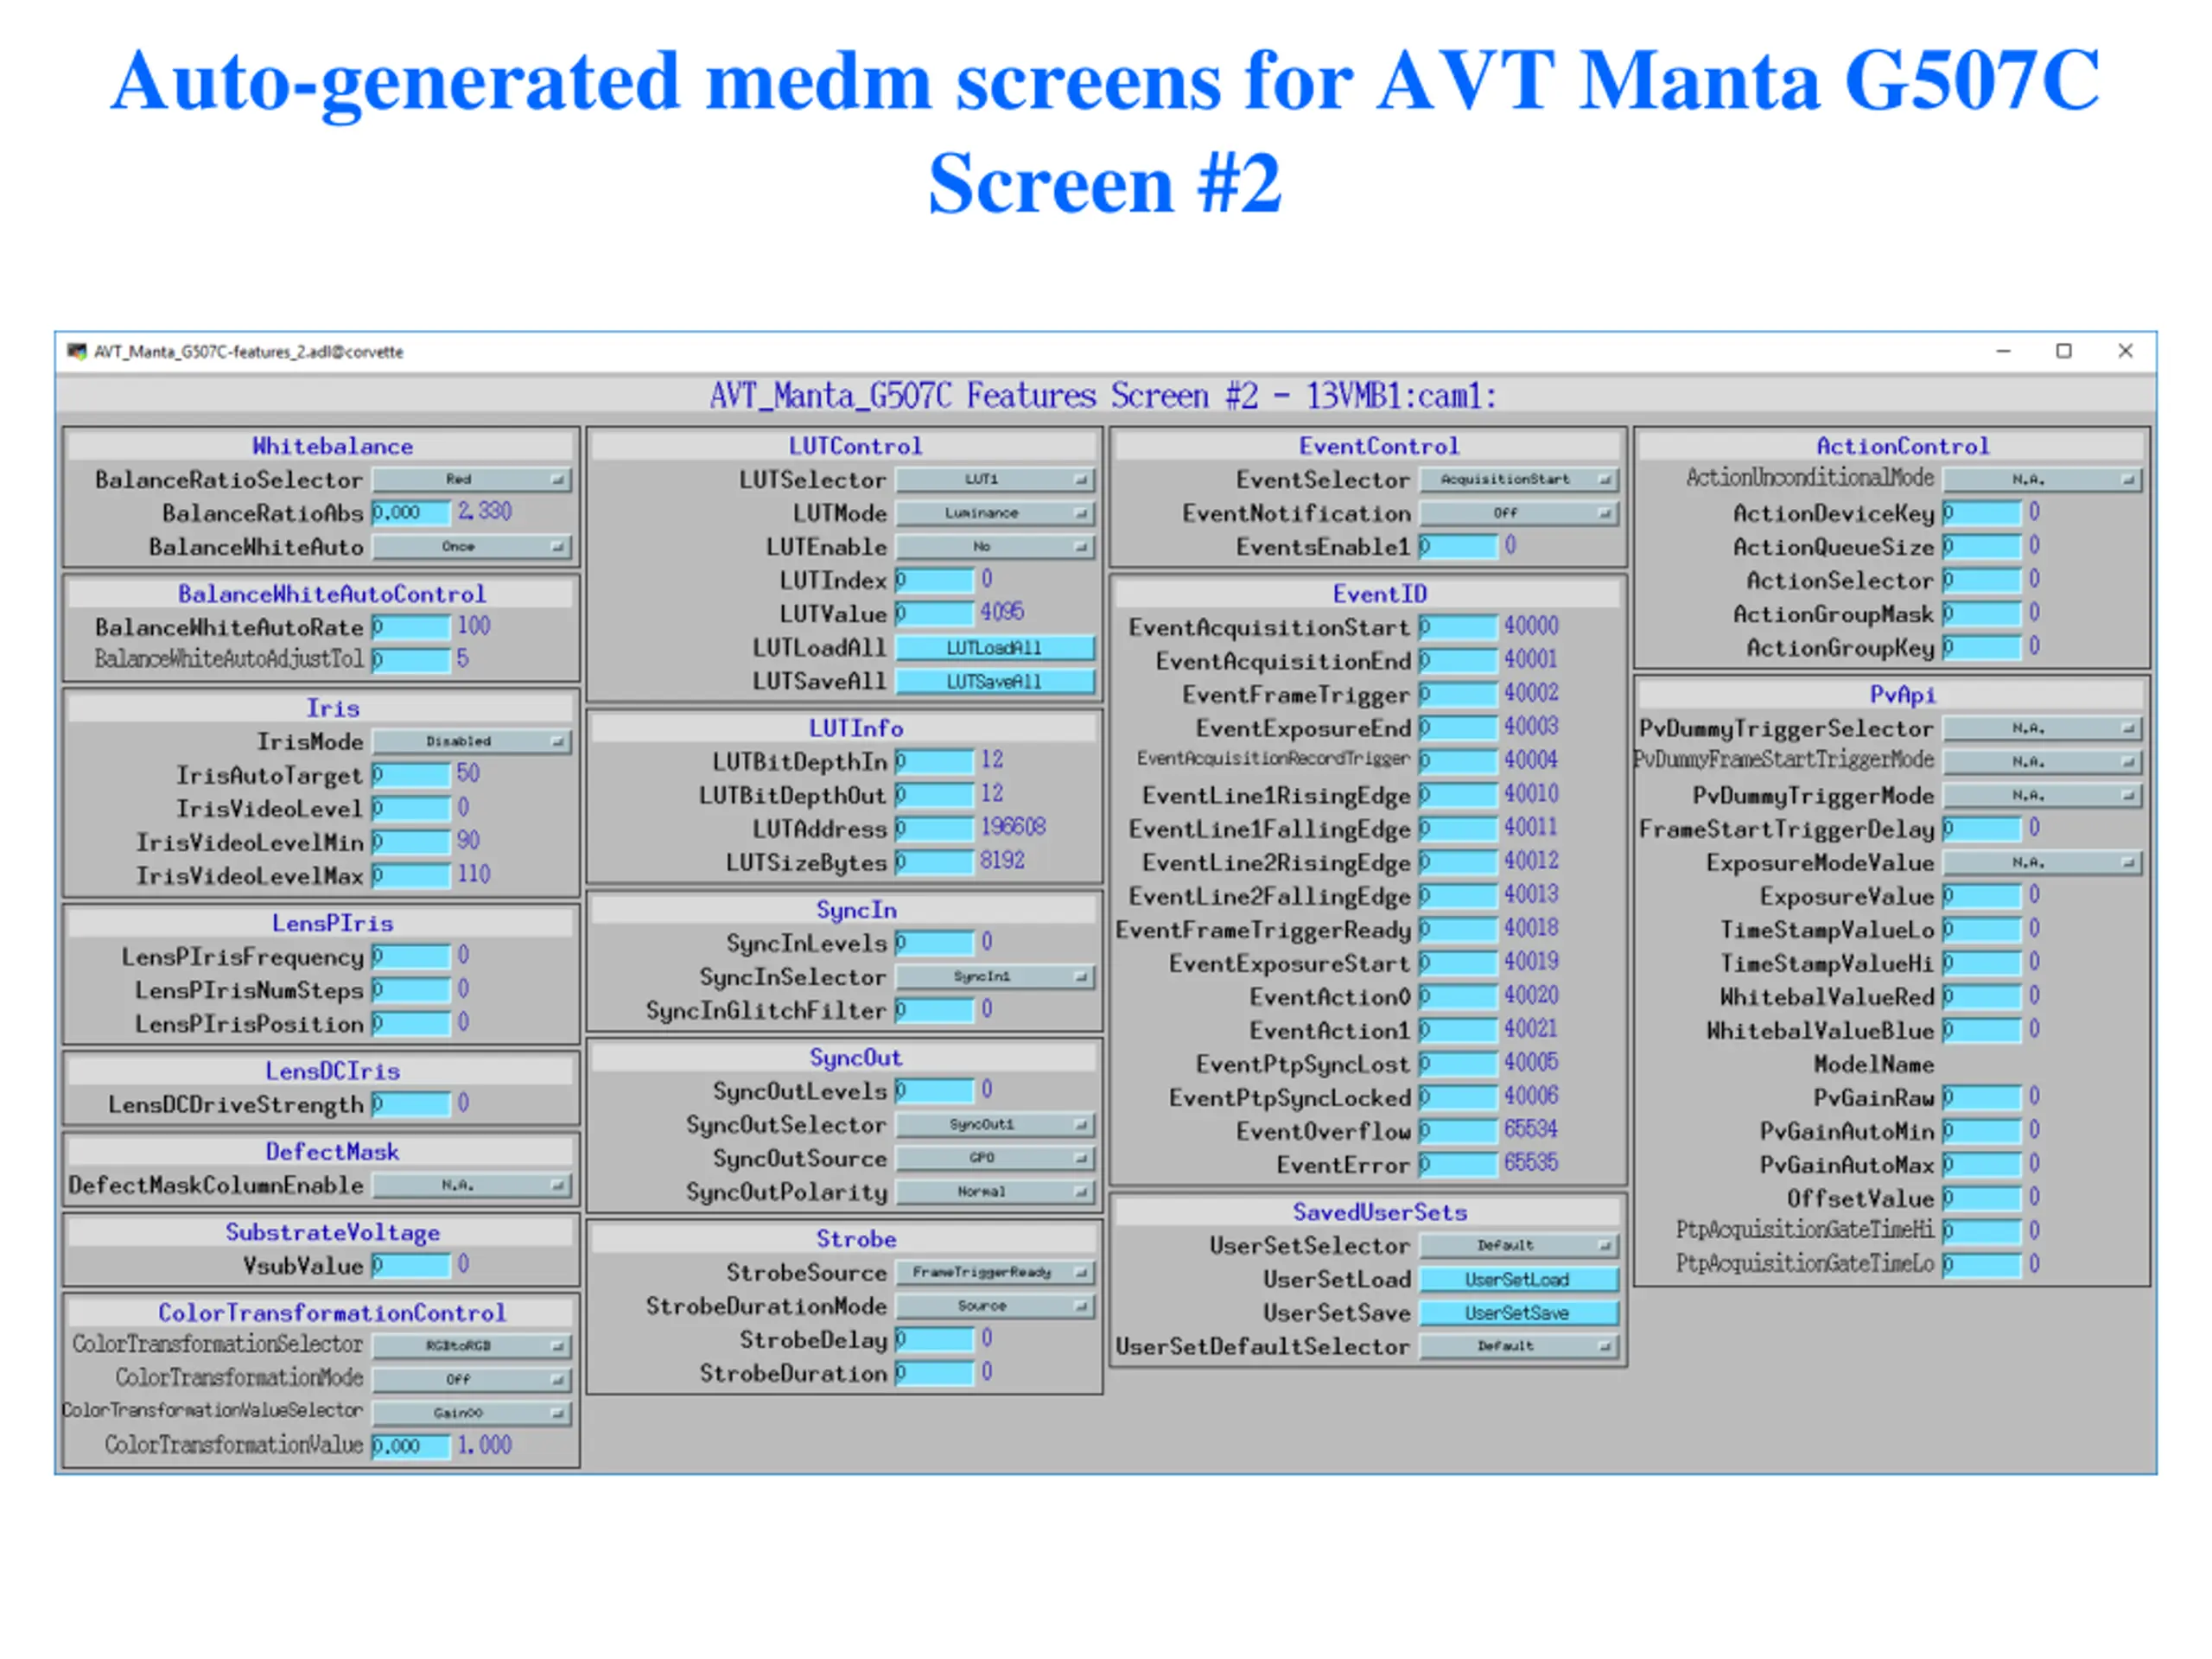Click the FrameStartTriggerDelay input field
Image resolution: width=2212 pixels, height=1659 pixels.
(x=1983, y=829)
